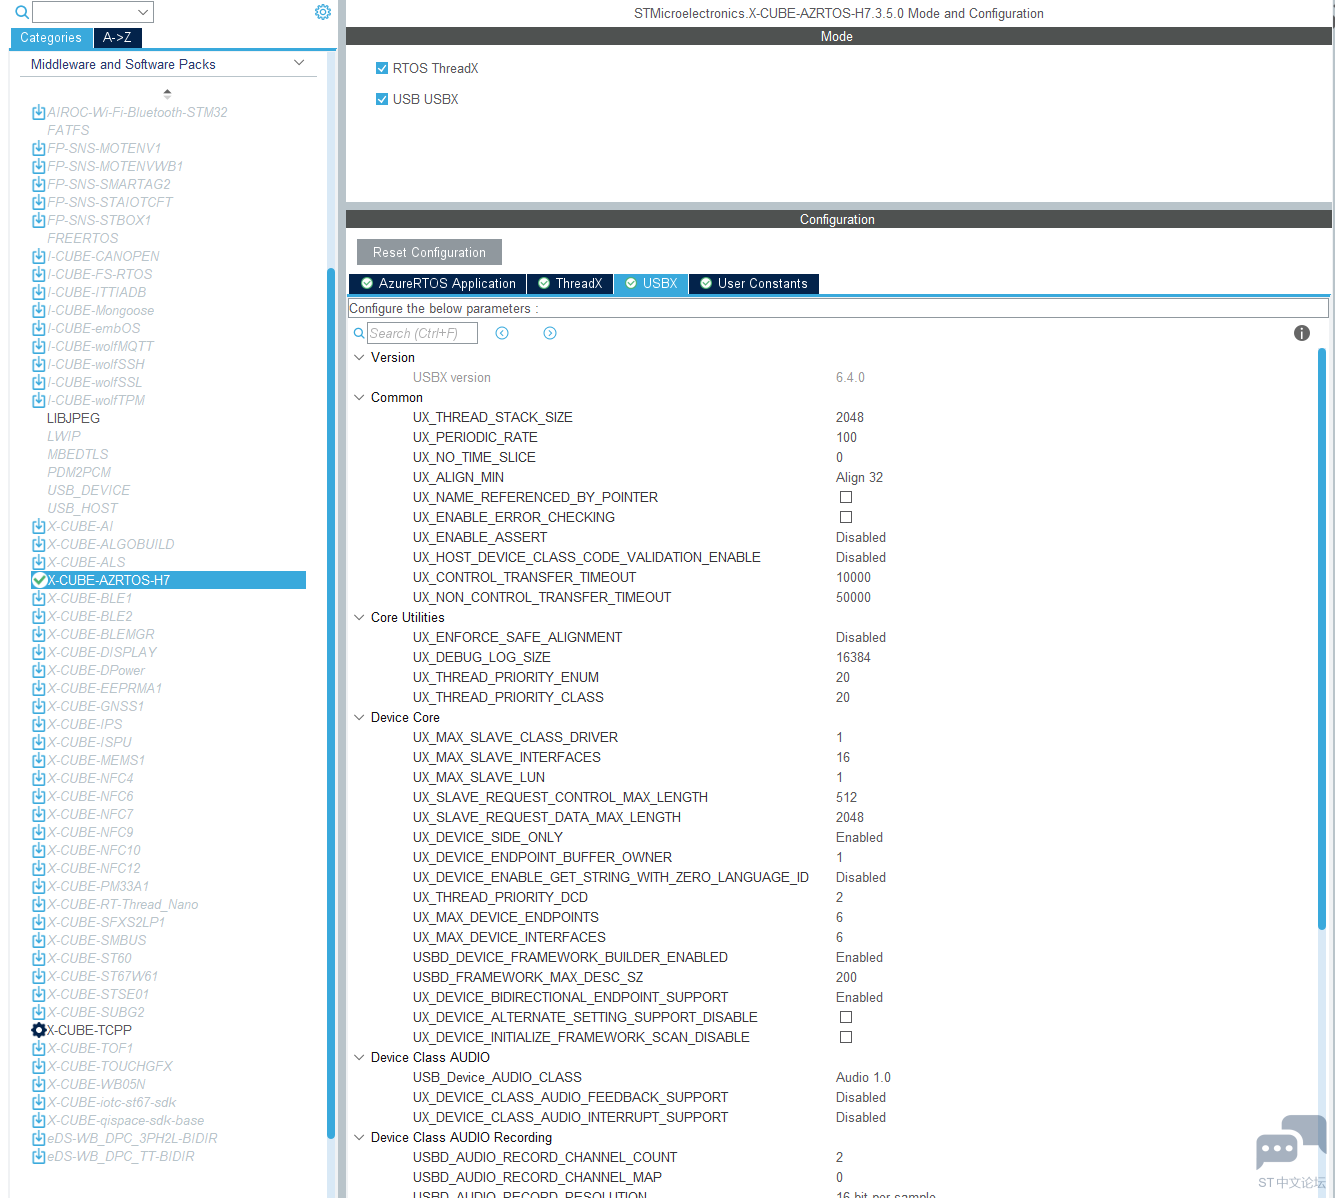Select the USBX tab
The image size is (1335, 1198).
651,284
